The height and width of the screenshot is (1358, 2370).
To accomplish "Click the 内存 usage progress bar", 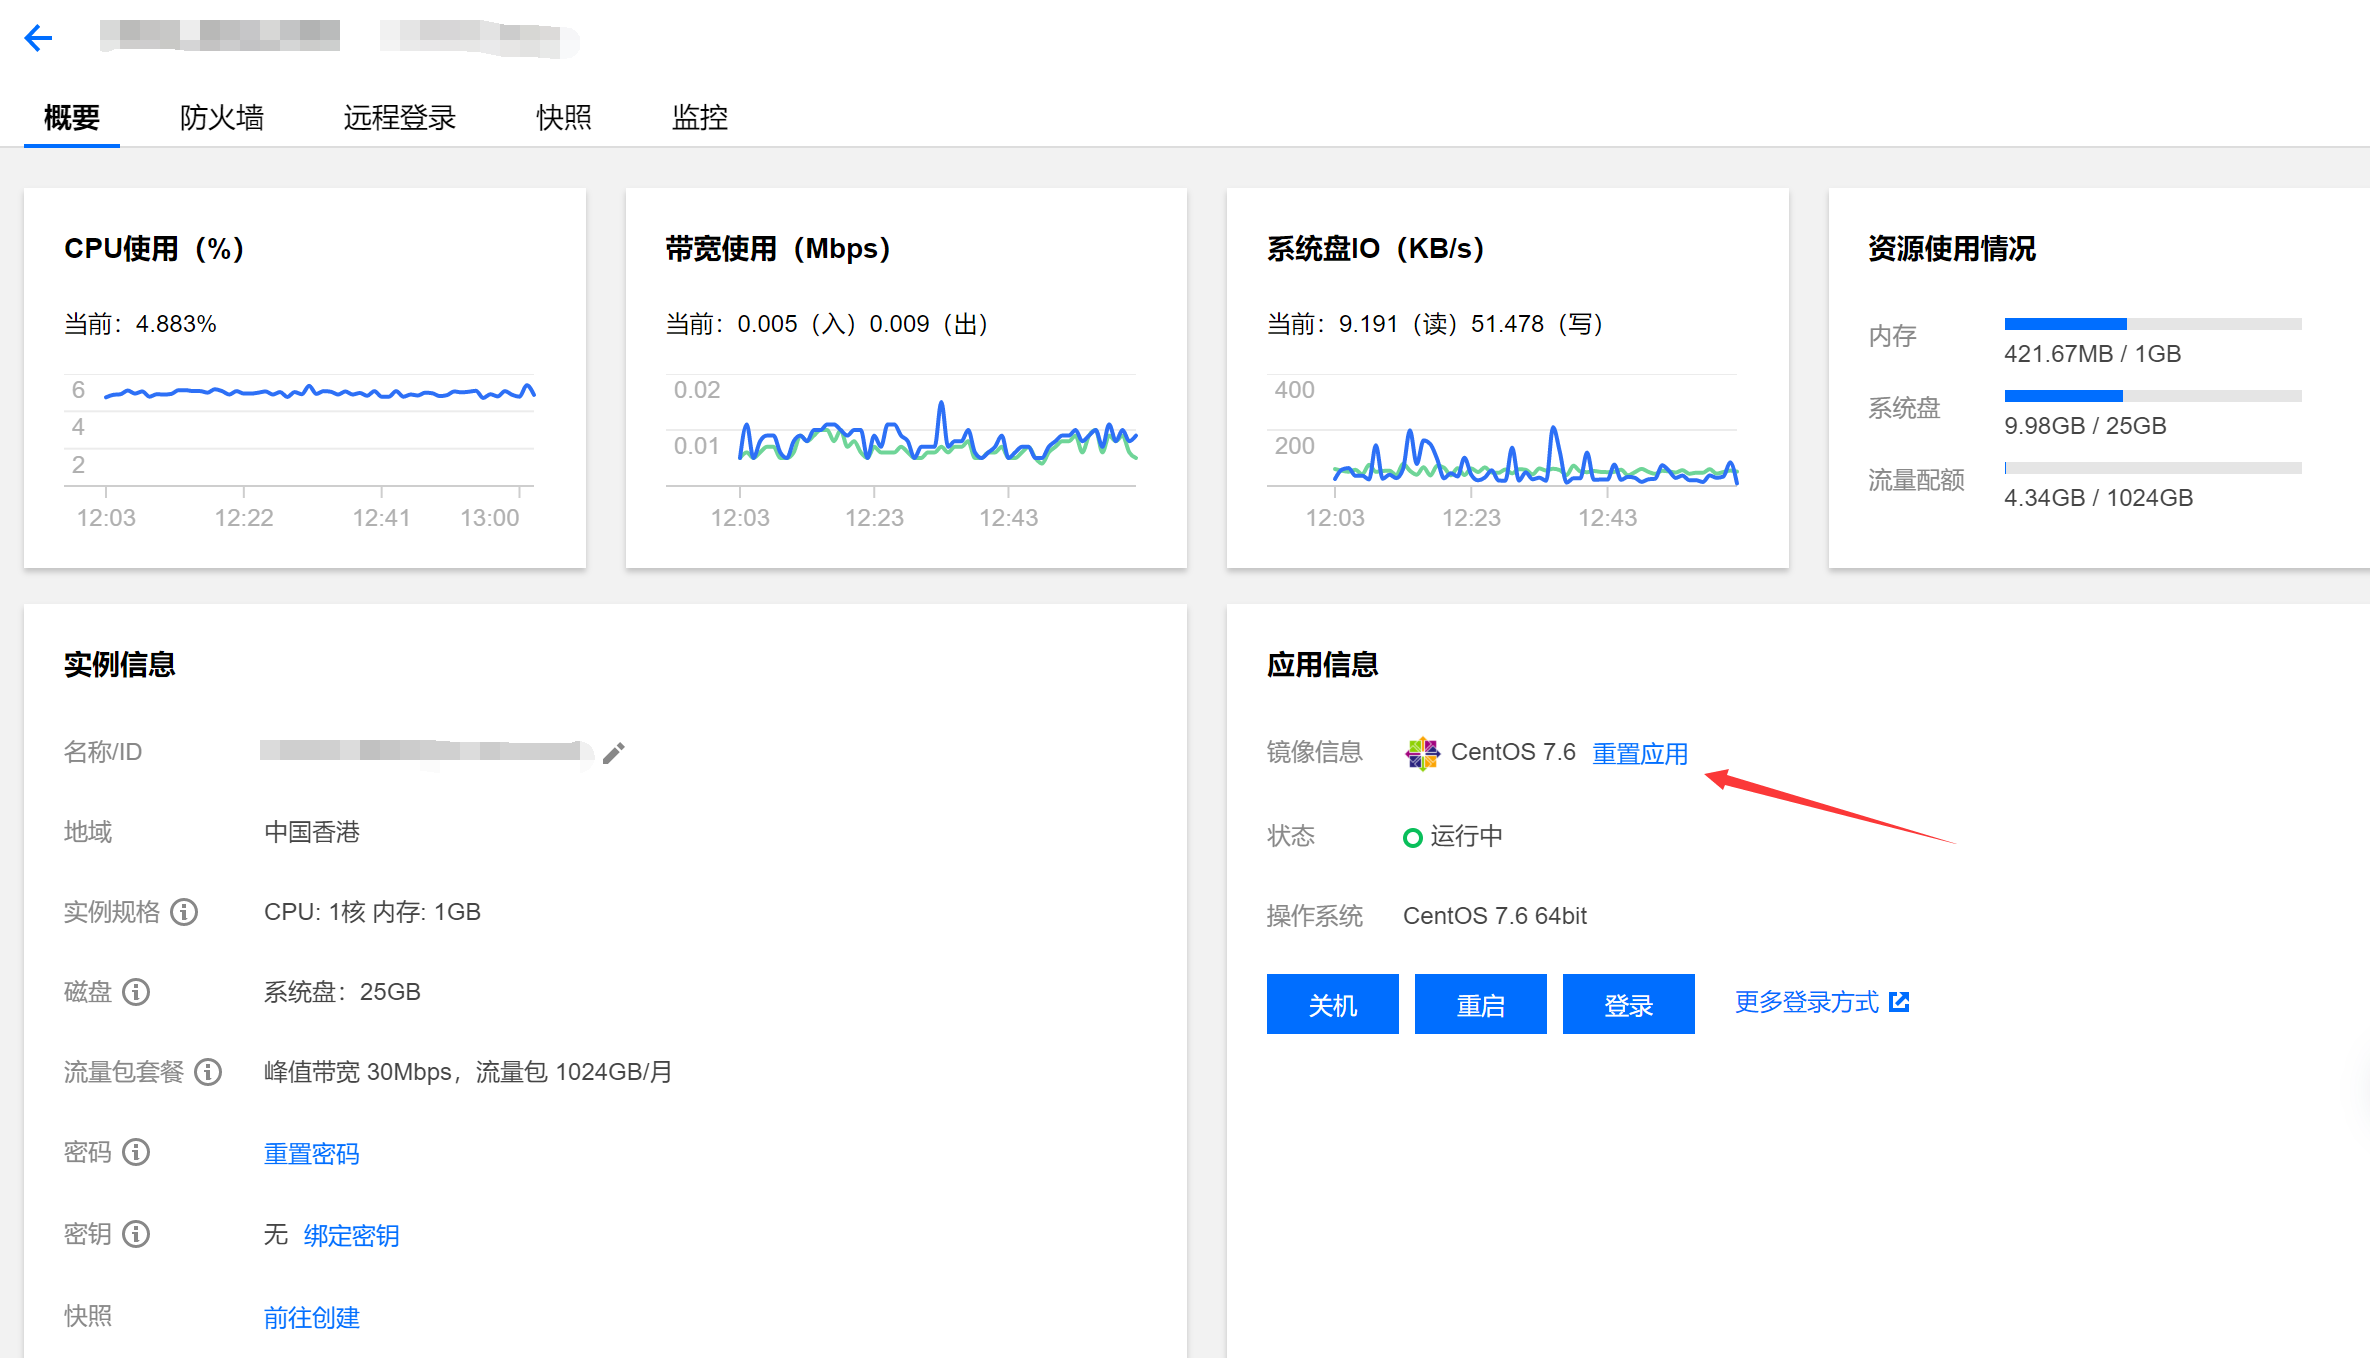I will 2152,324.
